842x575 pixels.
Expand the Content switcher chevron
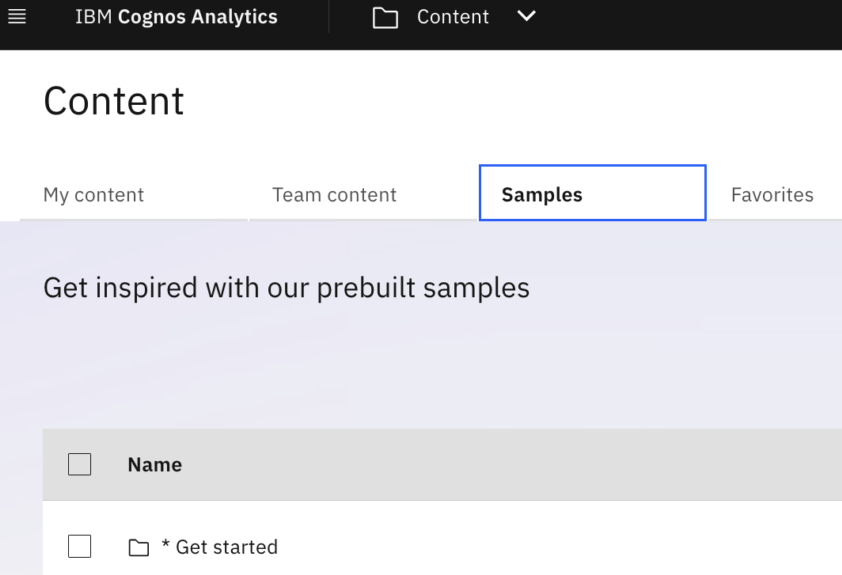pos(526,17)
